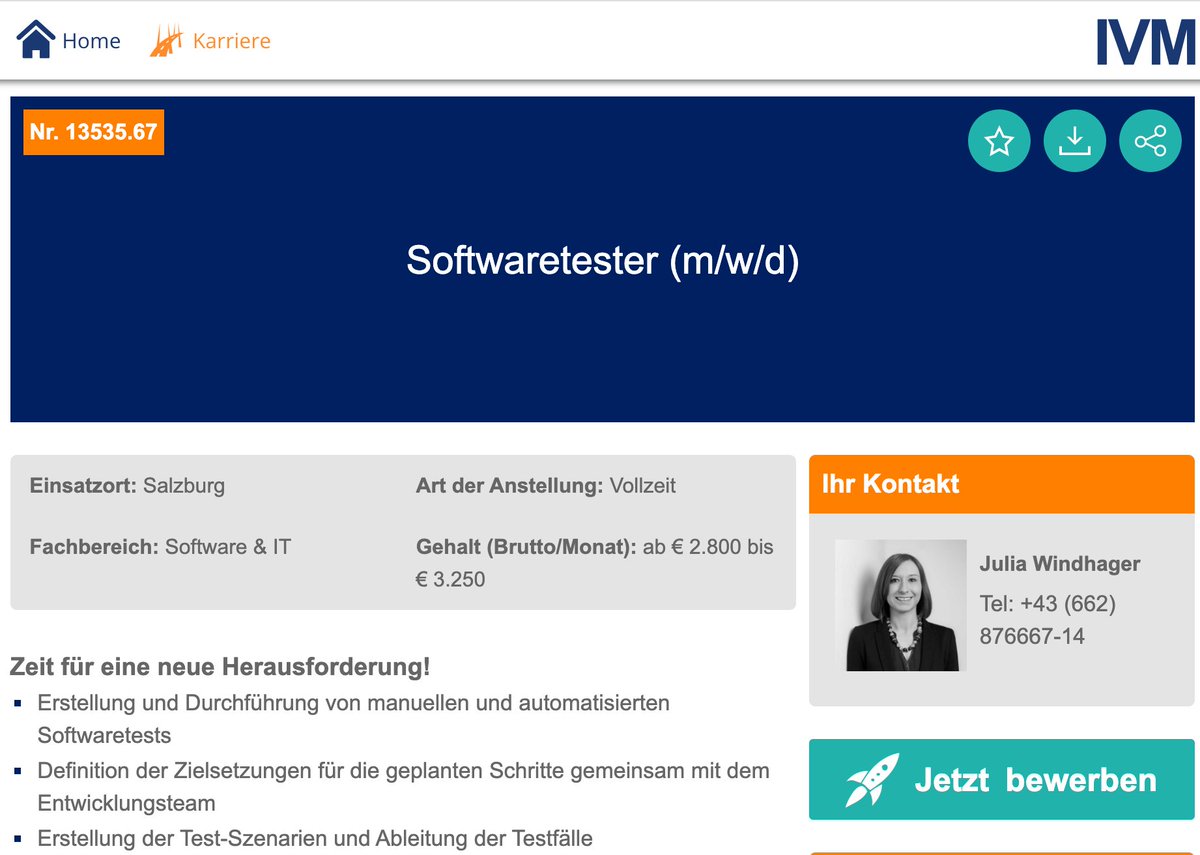This screenshot has height=855, width=1200.
Task: Click the Art der Anstellung: Vollzeit text
Action: coord(546,486)
